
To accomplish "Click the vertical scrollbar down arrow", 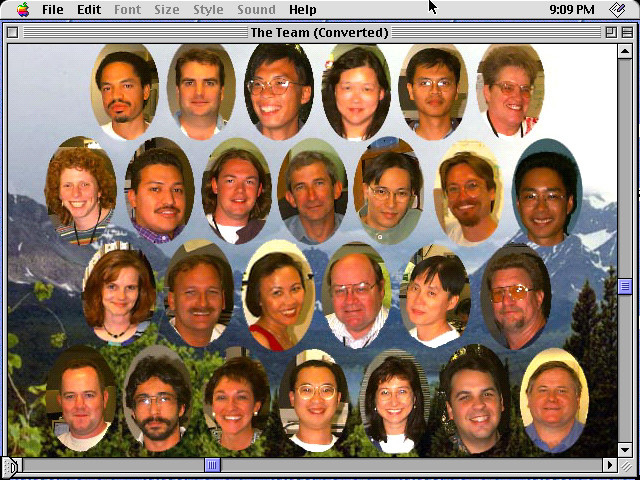I will point(626,449).
